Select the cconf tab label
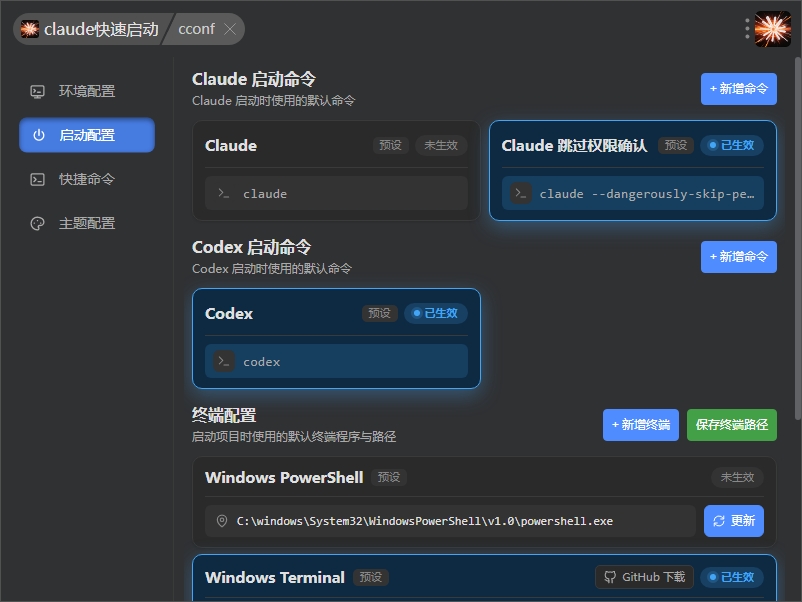802x602 pixels. tap(196, 29)
